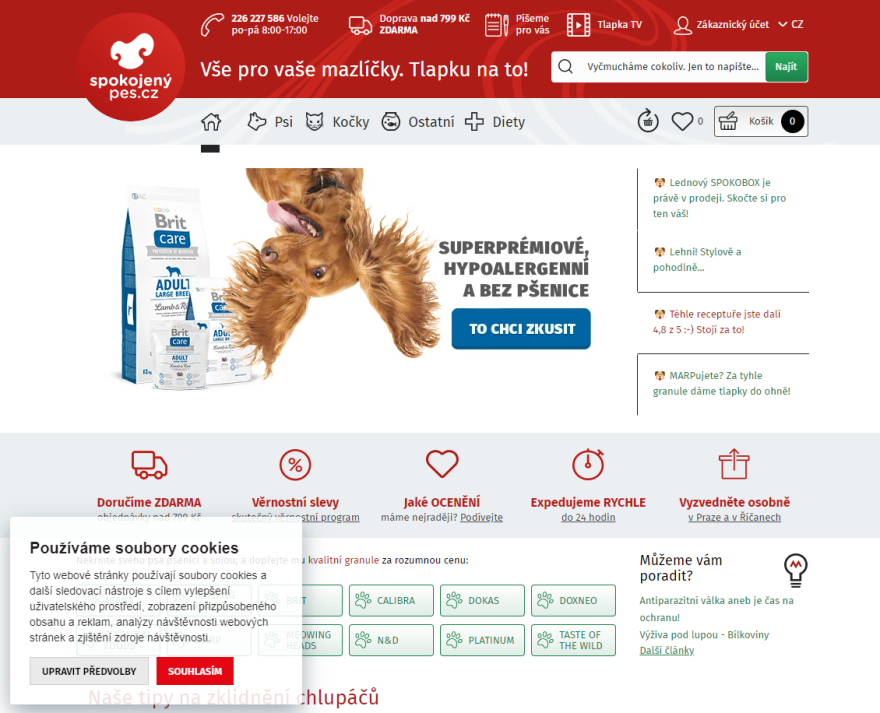Select the CALIBRA brand tile
Viewport: 880px width, 713px height.
tap(391, 600)
